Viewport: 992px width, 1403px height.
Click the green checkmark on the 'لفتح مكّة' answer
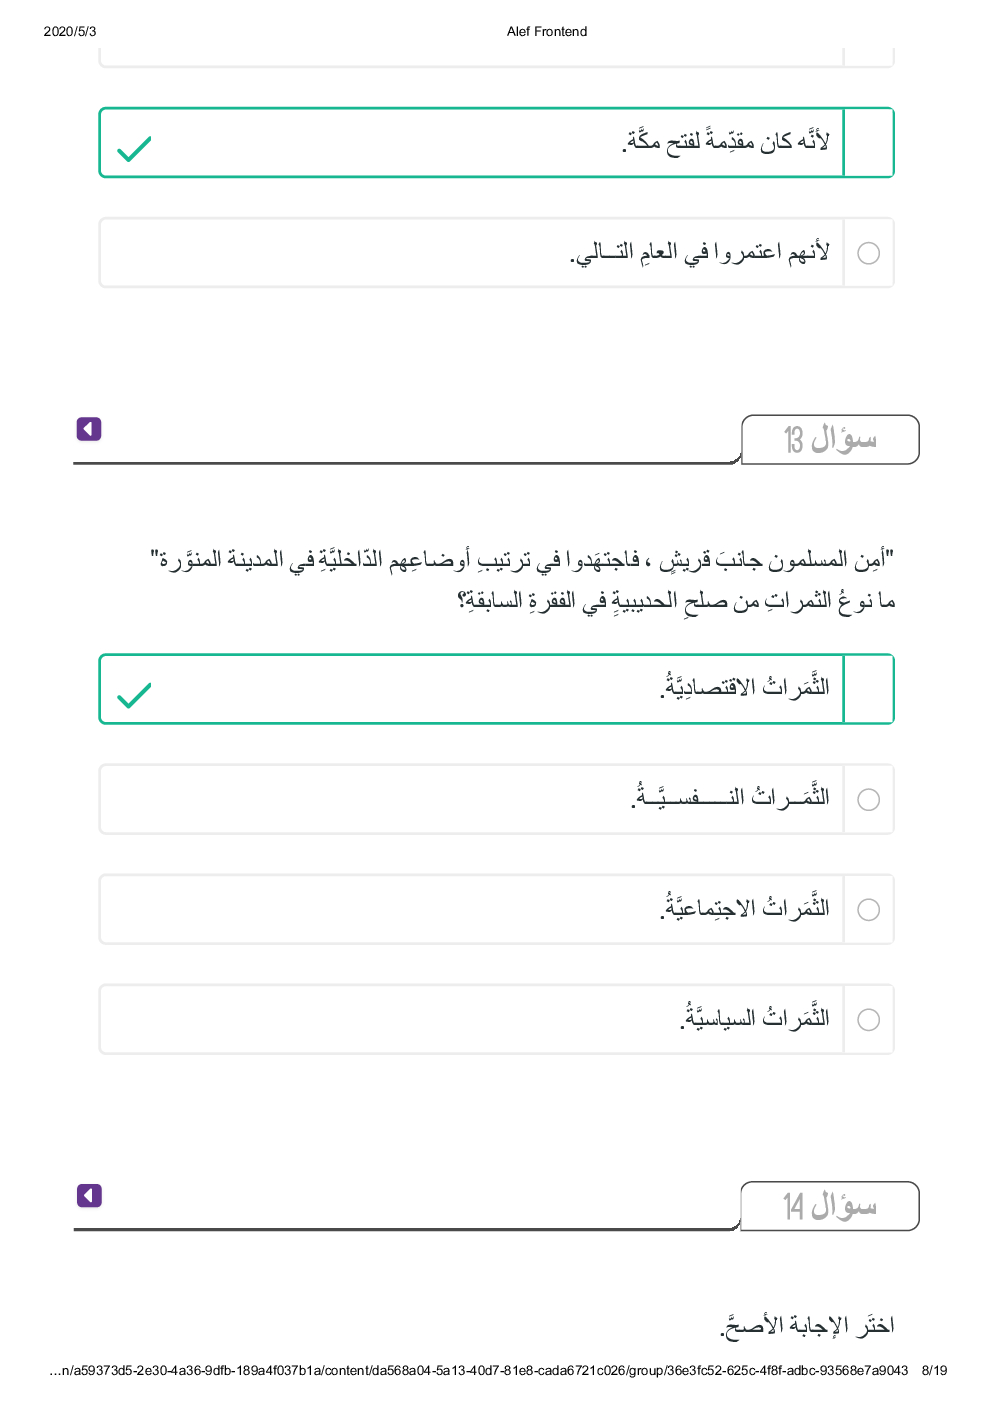click(134, 149)
